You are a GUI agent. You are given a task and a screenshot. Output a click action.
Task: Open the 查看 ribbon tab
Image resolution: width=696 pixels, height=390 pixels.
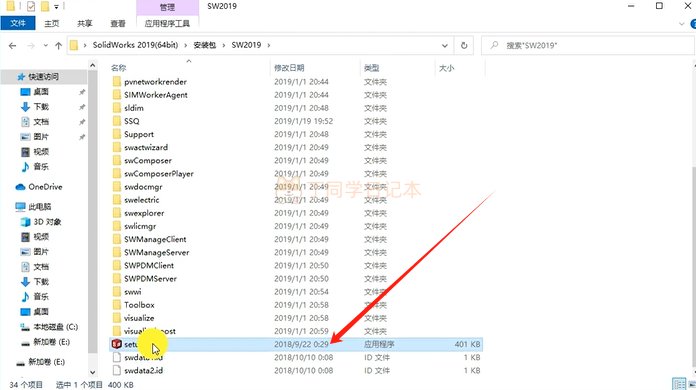118,24
